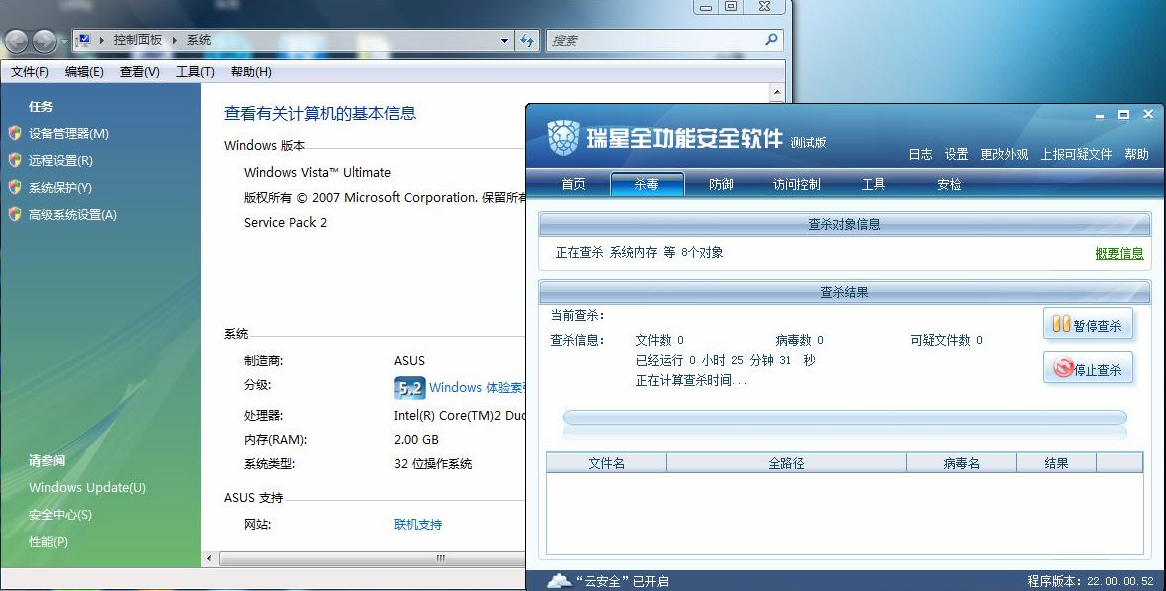Open the 工具 tab in Rising
Viewport: 1166px width, 591px height.
(874, 184)
